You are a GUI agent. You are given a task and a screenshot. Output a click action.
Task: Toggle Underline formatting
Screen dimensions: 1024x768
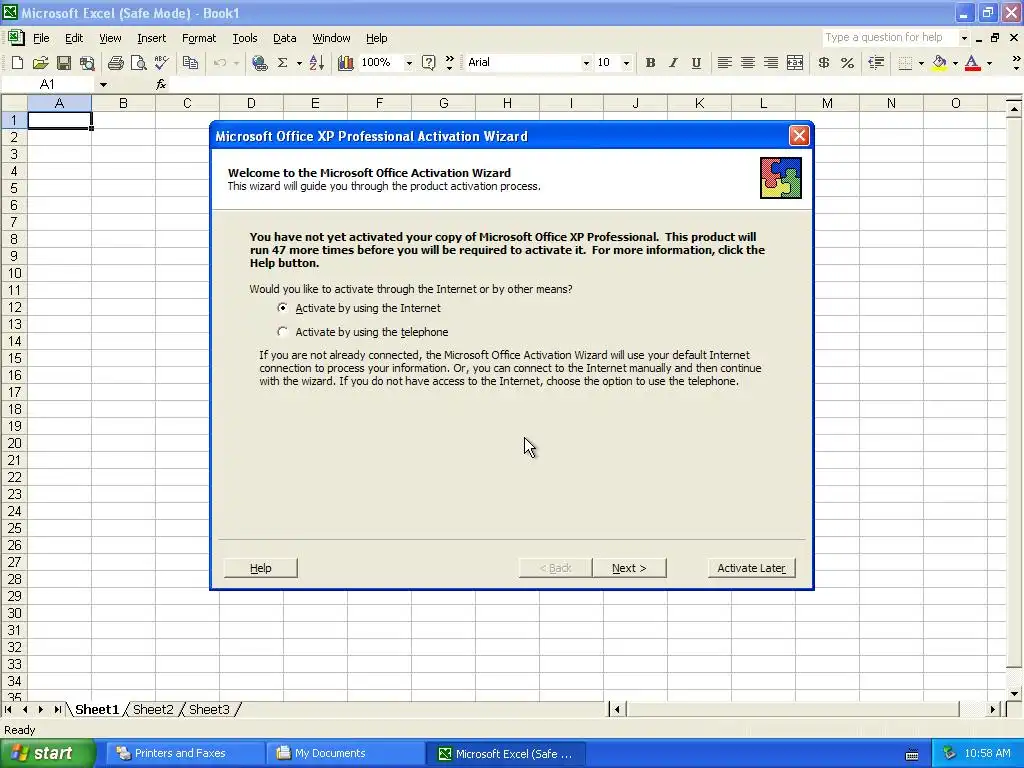696,63
